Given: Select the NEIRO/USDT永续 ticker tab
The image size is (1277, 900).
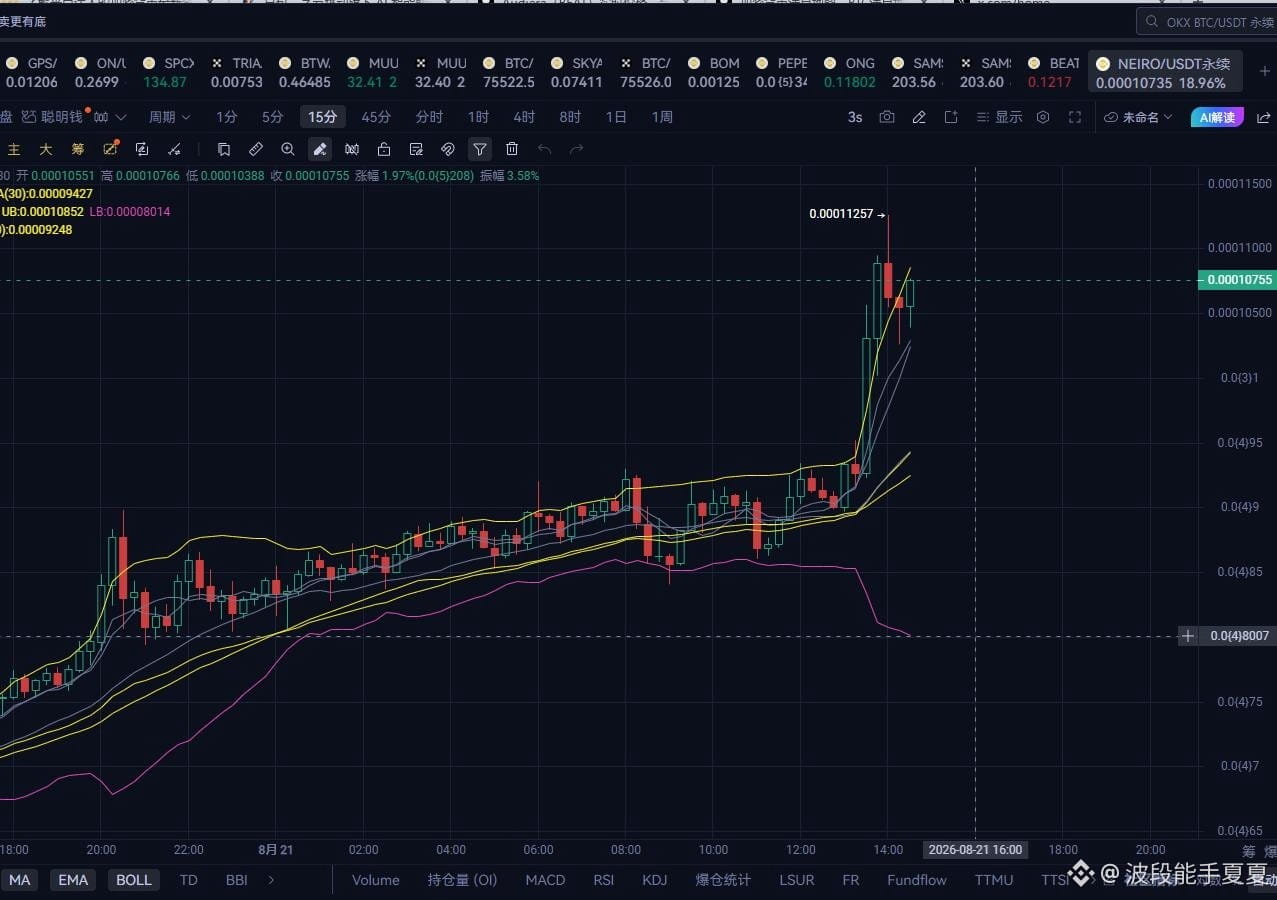Looking at the screenshot, I should tap(1165, 72).
